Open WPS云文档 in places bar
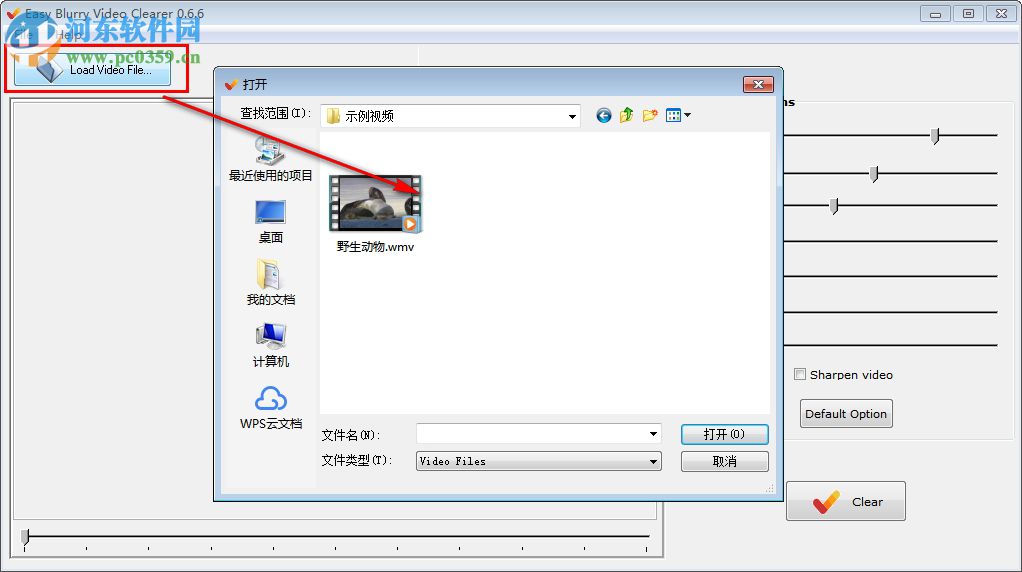Screen dimensions: 1022x572 pyautogui.click(x=270, y=408)
